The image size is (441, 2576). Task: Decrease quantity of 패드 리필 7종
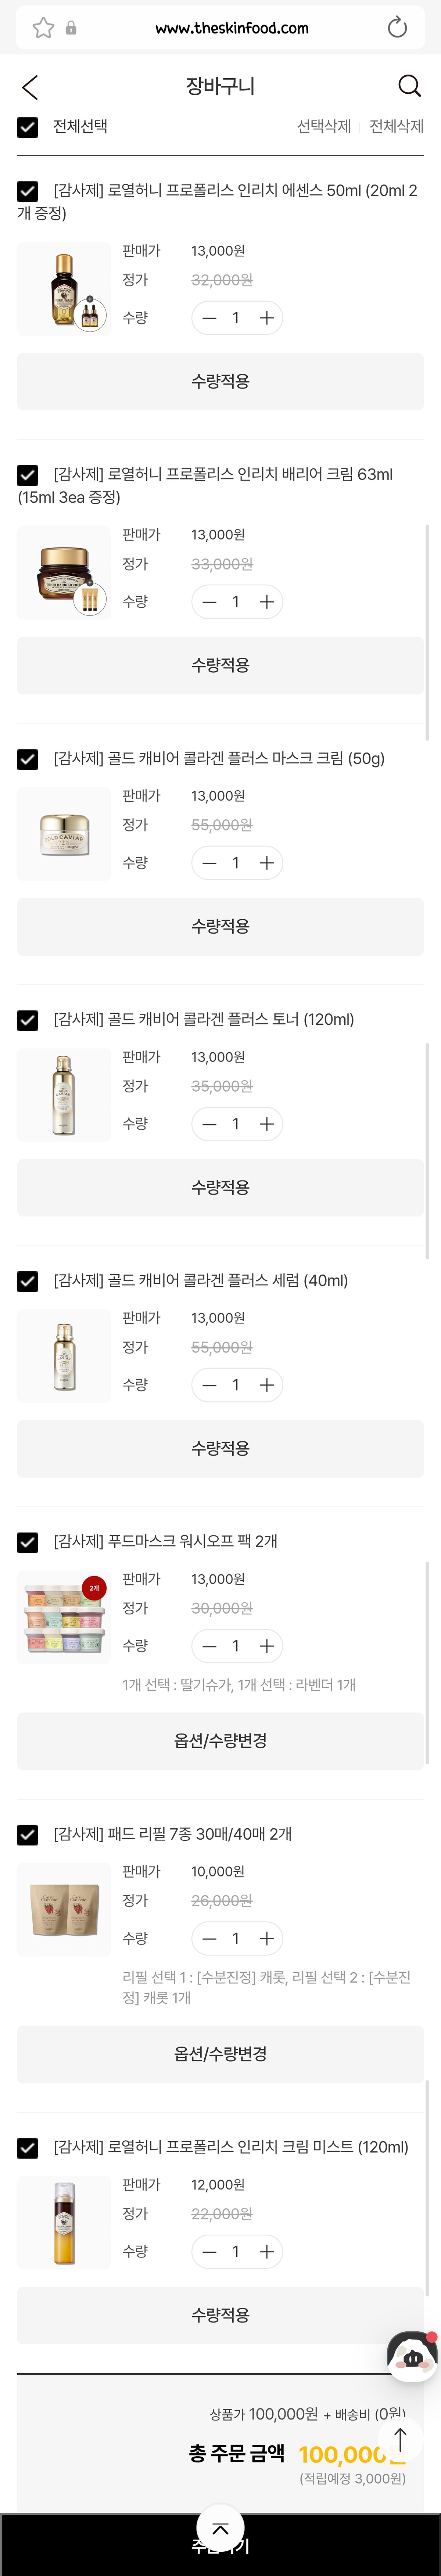click(209, 1938)
